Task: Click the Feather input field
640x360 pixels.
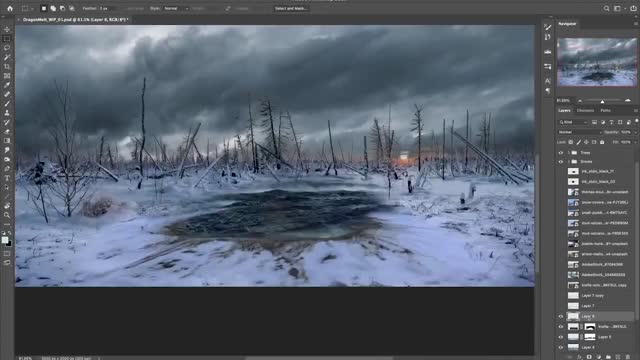Action: point(109,8)
